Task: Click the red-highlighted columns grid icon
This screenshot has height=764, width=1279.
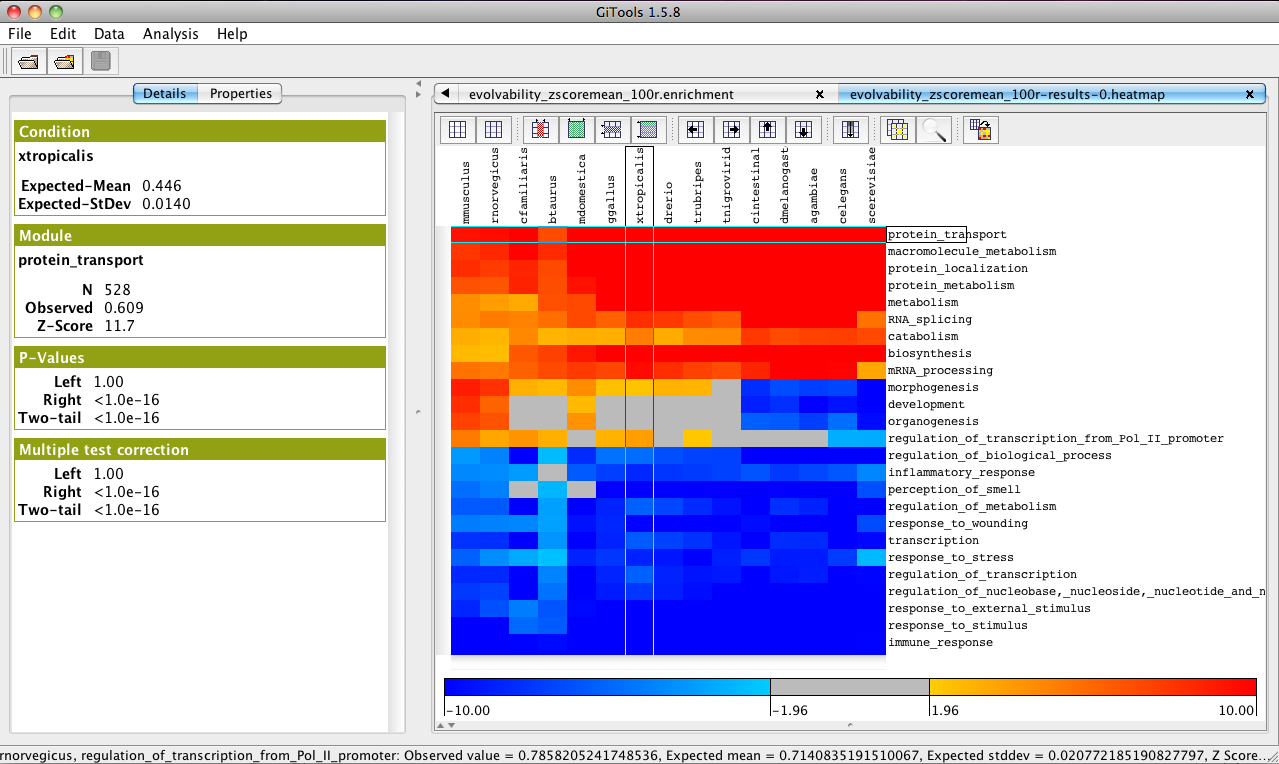Action: click(x=539, y=130)
